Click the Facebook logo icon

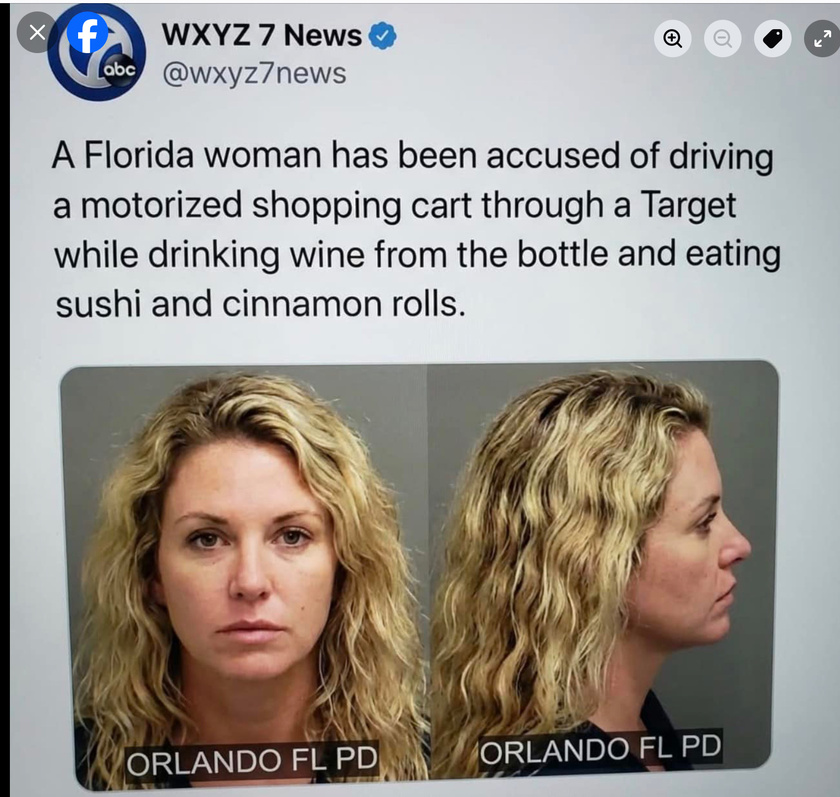pos(88,34)
